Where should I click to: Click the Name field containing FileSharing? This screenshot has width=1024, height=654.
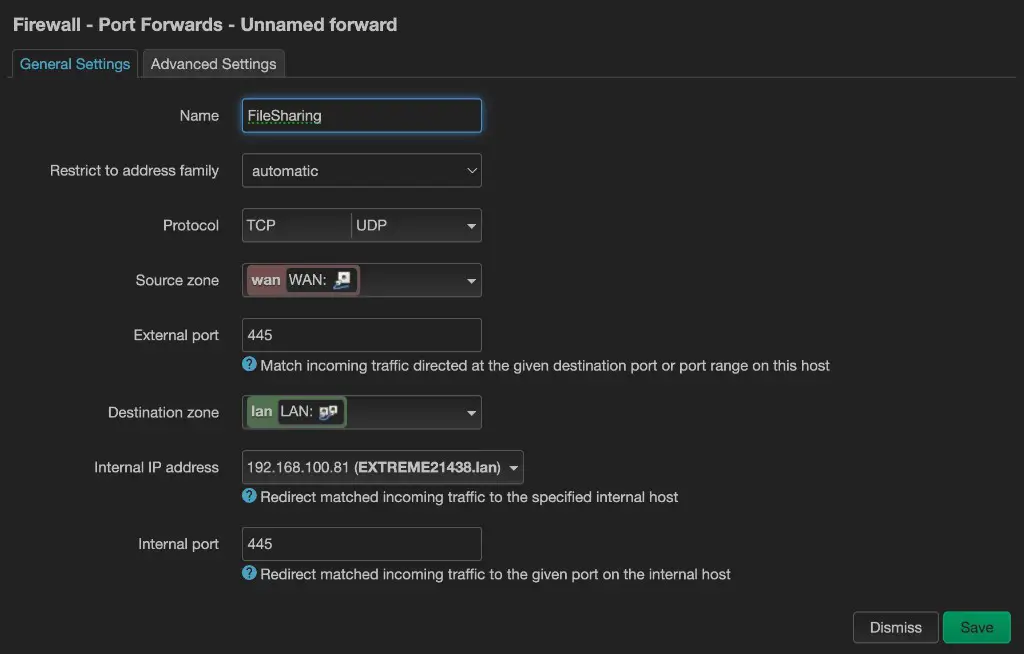click(361, 116)
